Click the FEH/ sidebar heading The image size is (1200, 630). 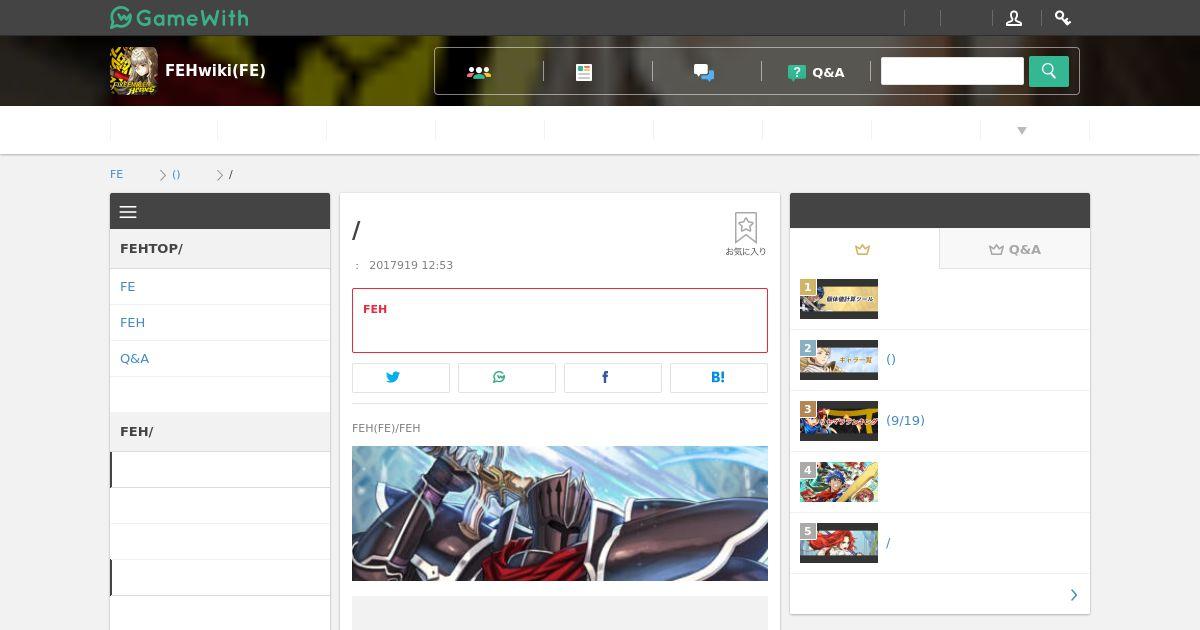[220, 432]
